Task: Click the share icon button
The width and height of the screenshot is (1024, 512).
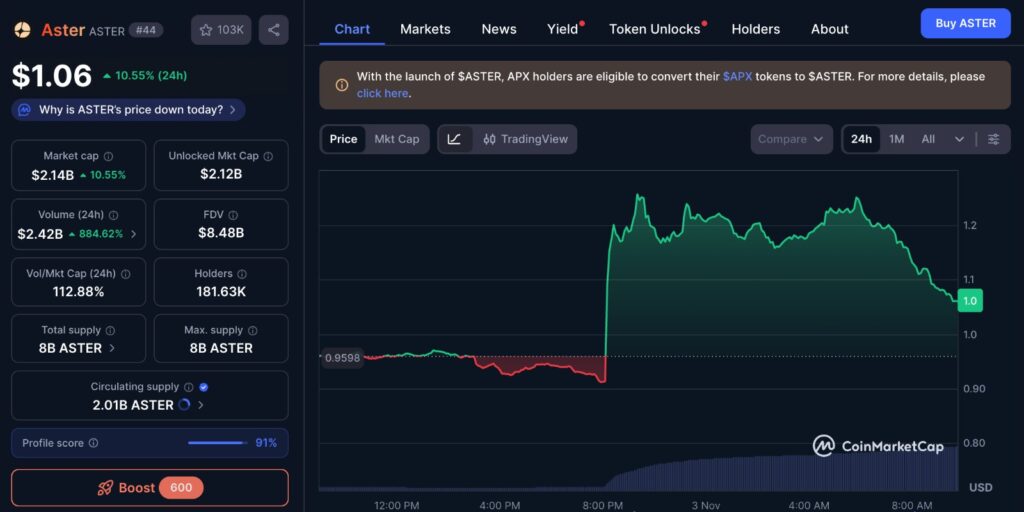Action: [x=274, y=30]
